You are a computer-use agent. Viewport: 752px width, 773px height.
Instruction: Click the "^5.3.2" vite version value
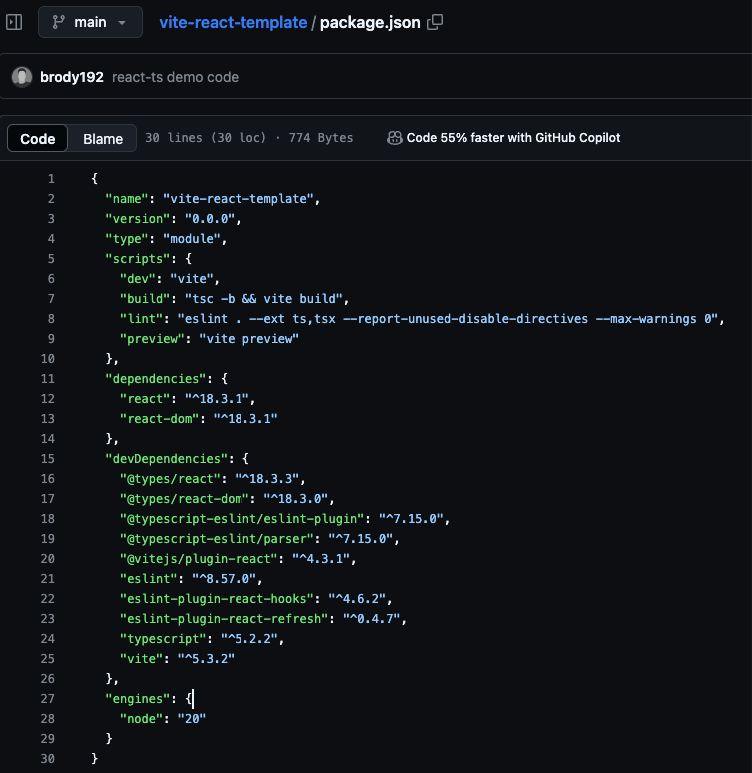[206, 659]
